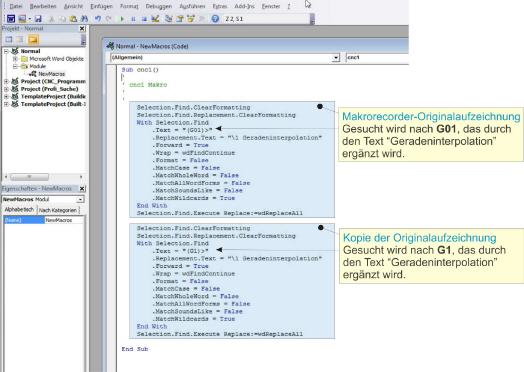Click the Paste clipboard toolbar icon

click(x=73, y=19)
